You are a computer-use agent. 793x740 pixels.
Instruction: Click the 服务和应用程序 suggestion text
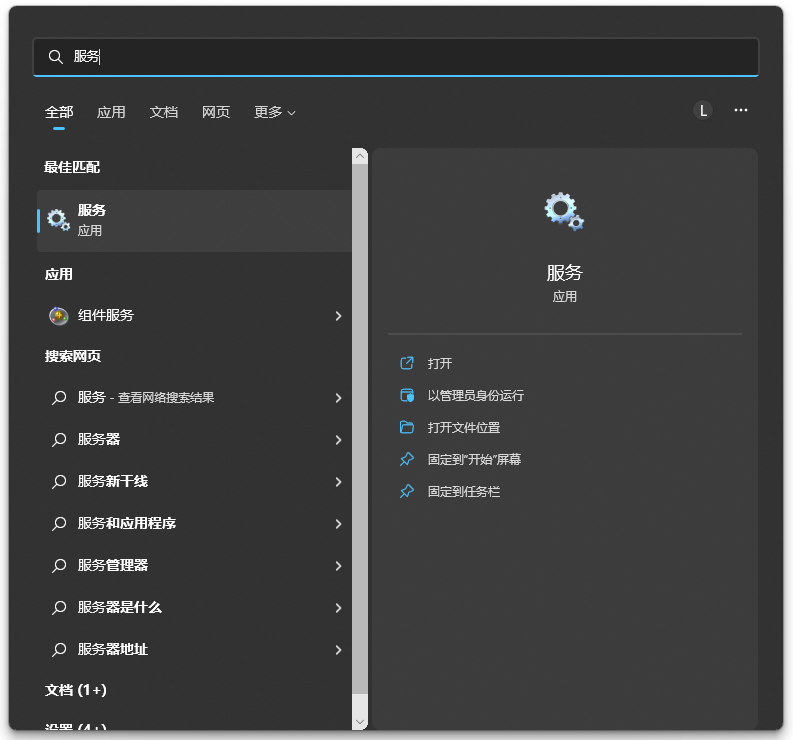coord(126,524)
